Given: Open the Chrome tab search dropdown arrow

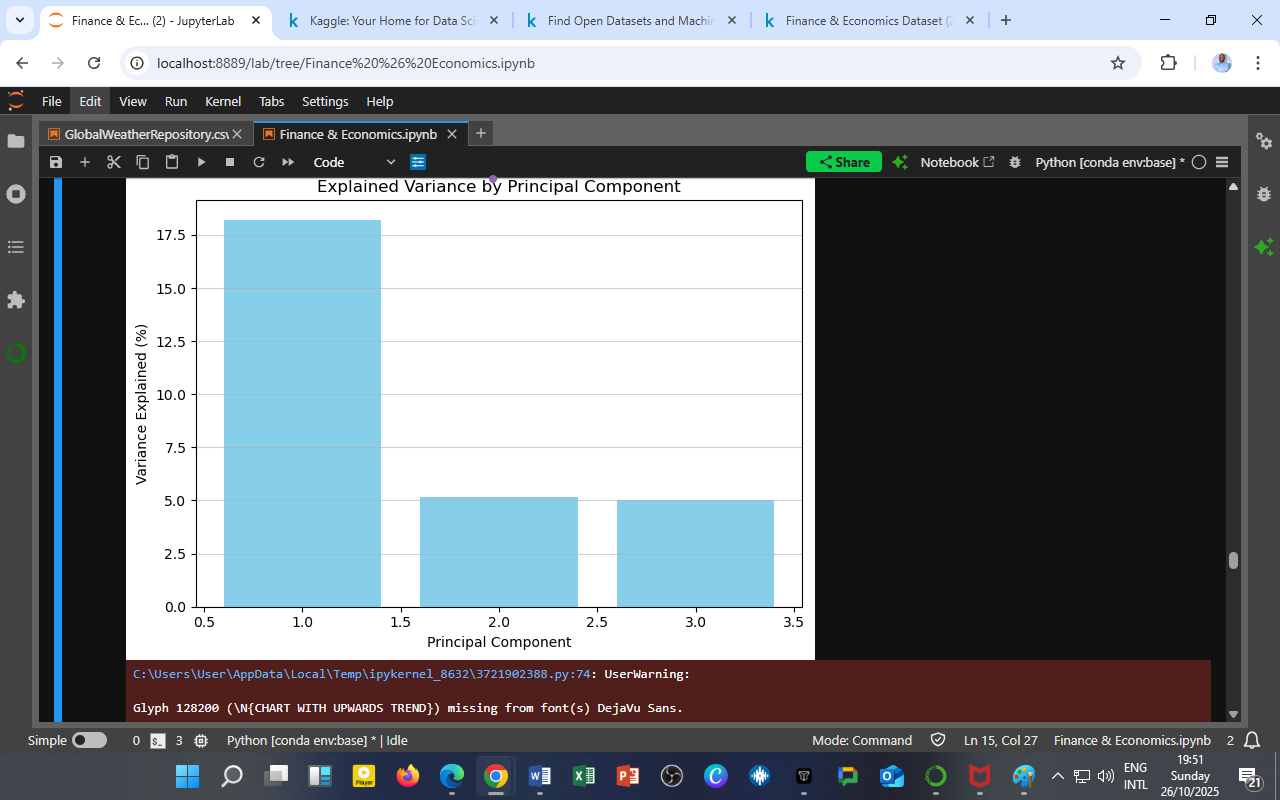Looking at the screenshot, I should [x=19, y=20].
